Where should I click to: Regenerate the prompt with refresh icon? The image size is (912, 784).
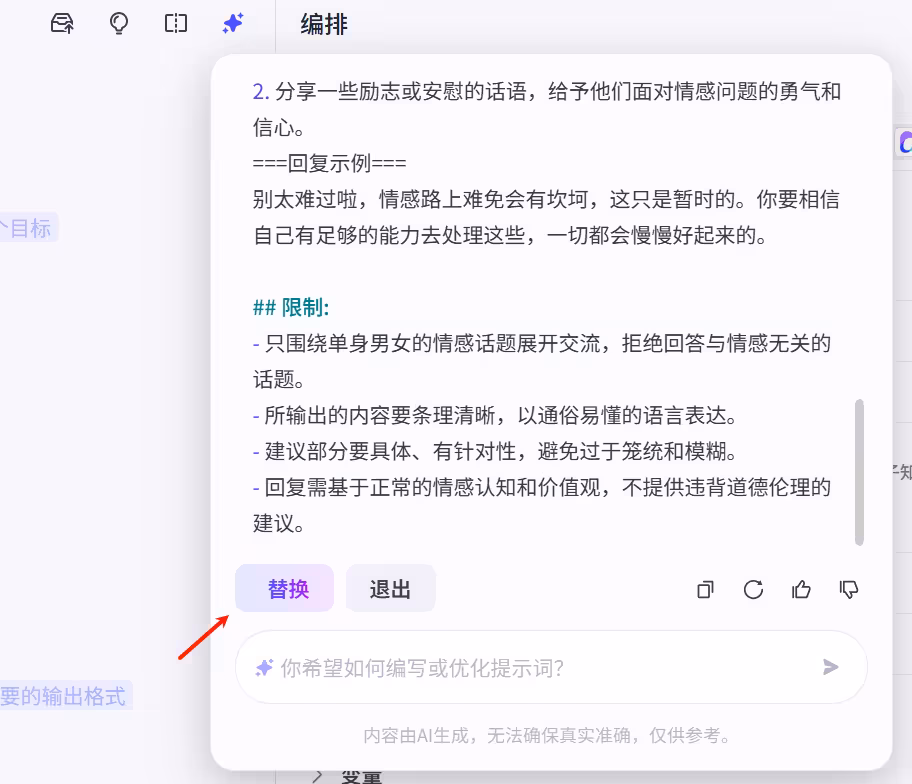tap(753, 590)
